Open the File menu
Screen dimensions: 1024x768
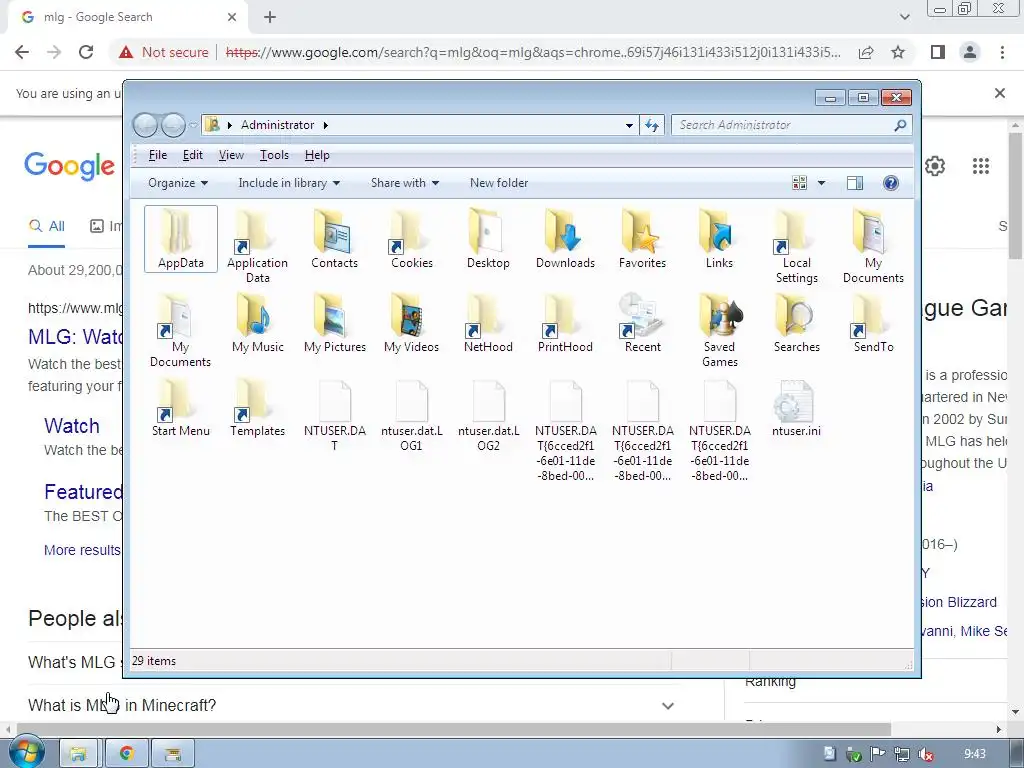click(157, 155)
